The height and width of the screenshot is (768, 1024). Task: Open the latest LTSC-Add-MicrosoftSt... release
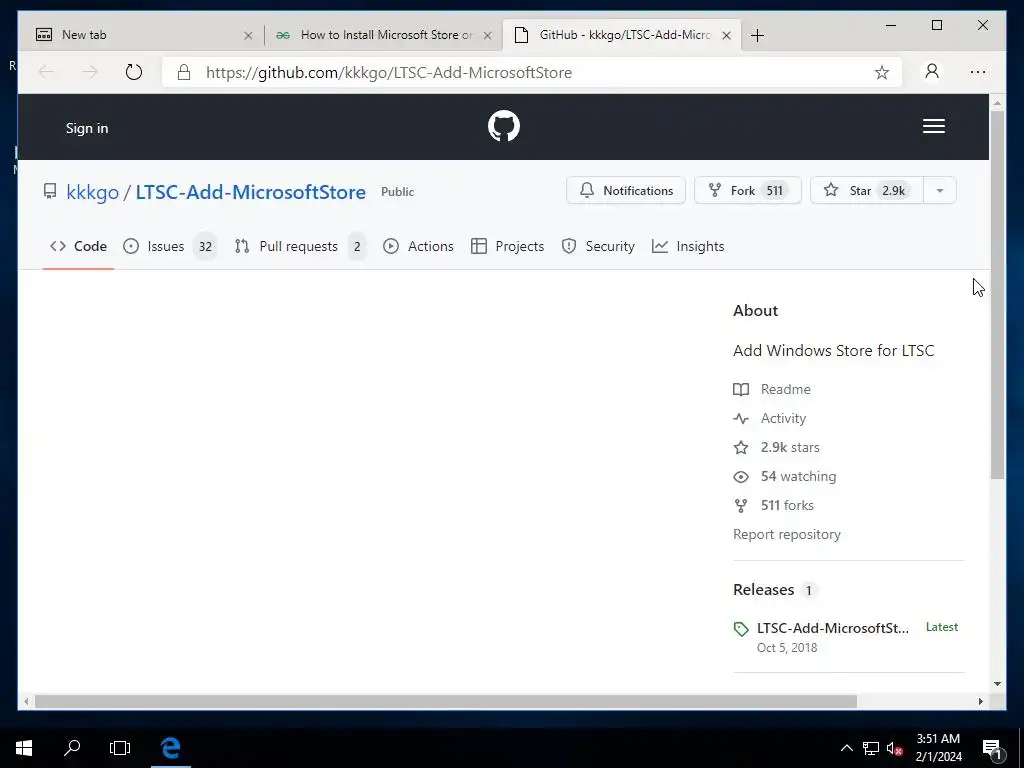tap(833, 628)
